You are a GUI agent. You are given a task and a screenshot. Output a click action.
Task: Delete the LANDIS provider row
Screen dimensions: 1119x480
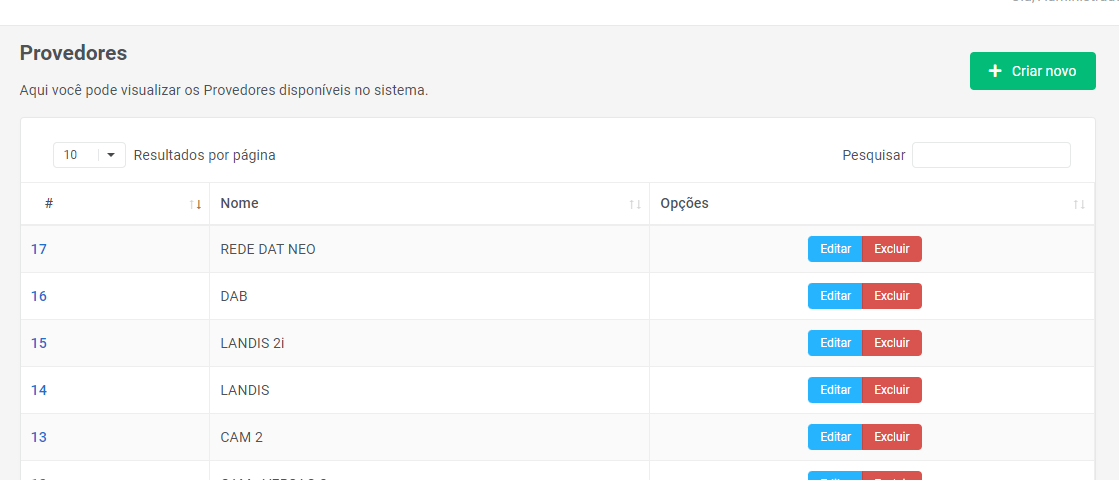click(x=891, y=390)
